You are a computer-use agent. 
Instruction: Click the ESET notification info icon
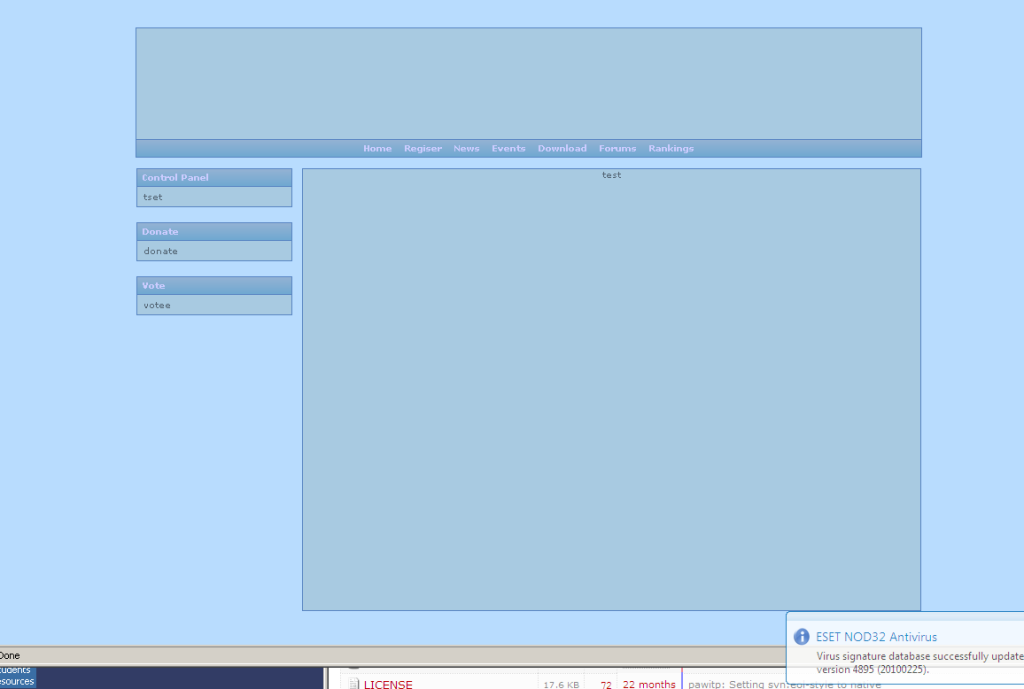pyautogui.click(x=801, y=637)
